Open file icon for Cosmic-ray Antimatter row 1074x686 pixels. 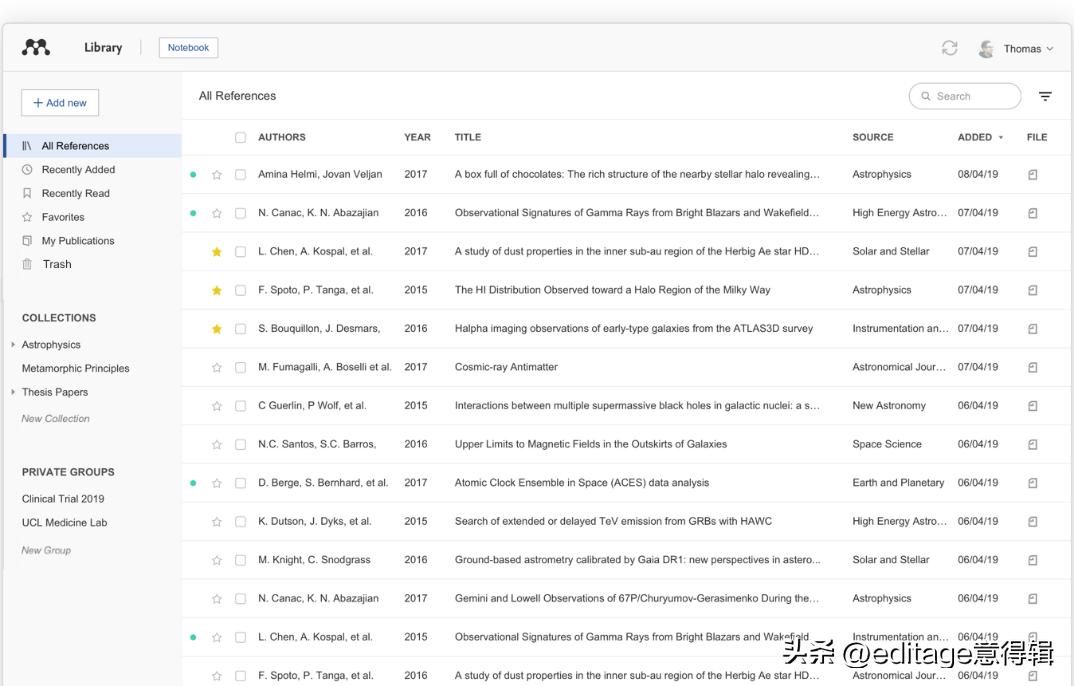click(x=1032, y=368)
